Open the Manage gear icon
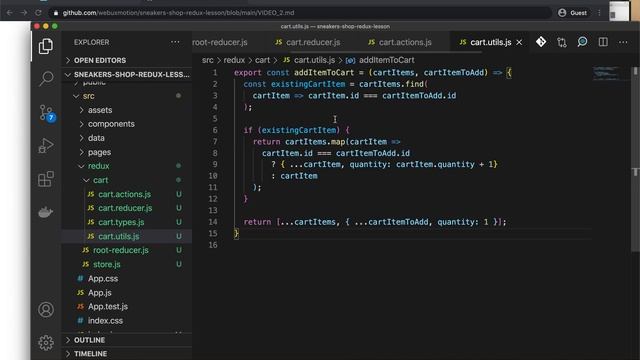Viewport: 640px width, 360px height. (x=46, y=342)
